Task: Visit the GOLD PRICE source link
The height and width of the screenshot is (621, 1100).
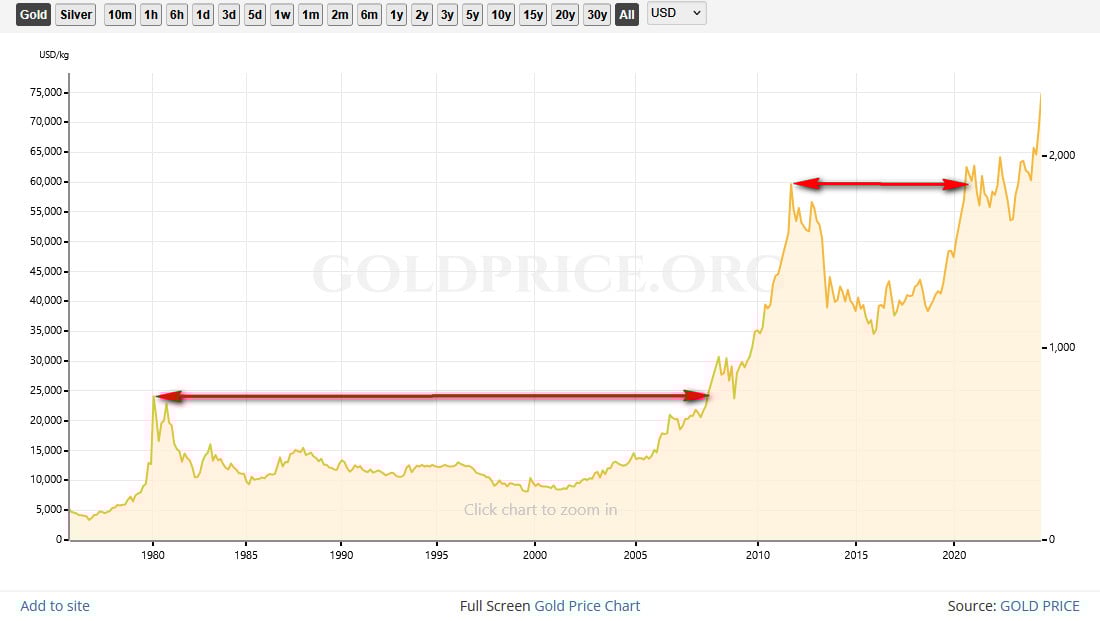Action: 1040,606
